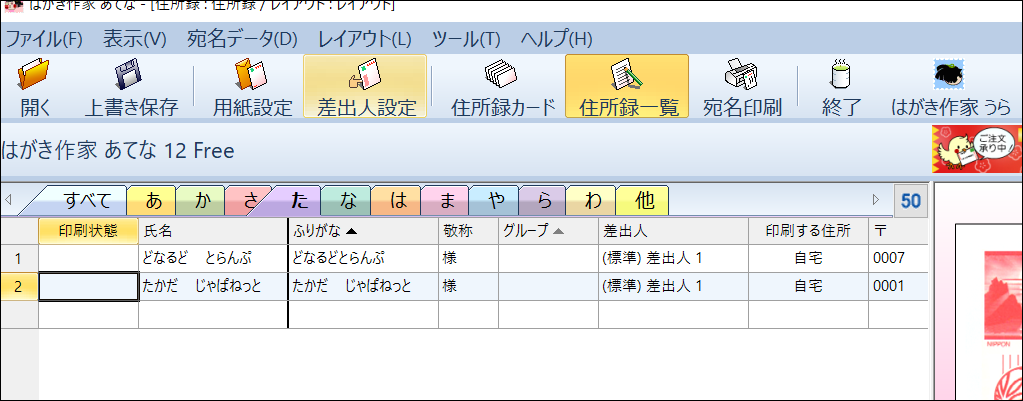Save with the 上書き保存 floppy icon
This screenshot has width=1023, height=401.
pyautogui.click(x=130, y=87)
